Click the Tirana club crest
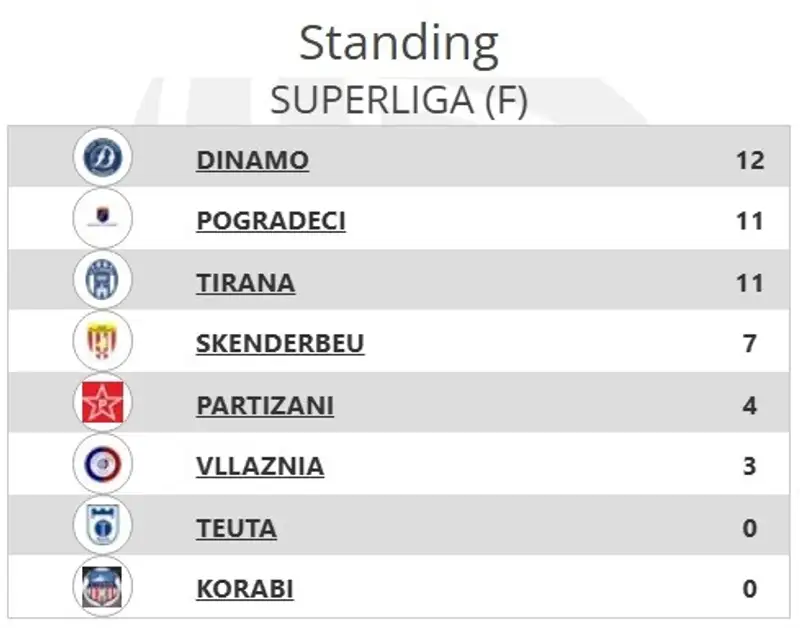 [102, 280]
